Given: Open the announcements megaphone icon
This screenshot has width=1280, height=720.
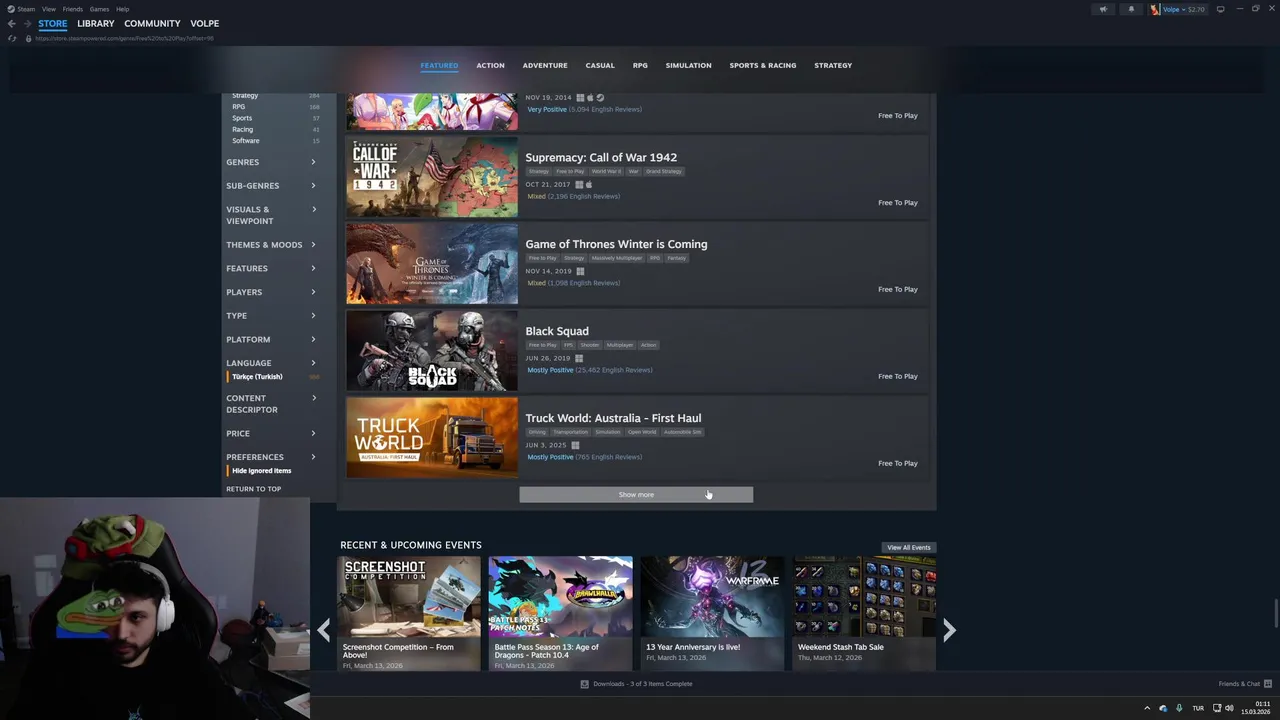Looking at the screenshot, I should [1104, 9].
